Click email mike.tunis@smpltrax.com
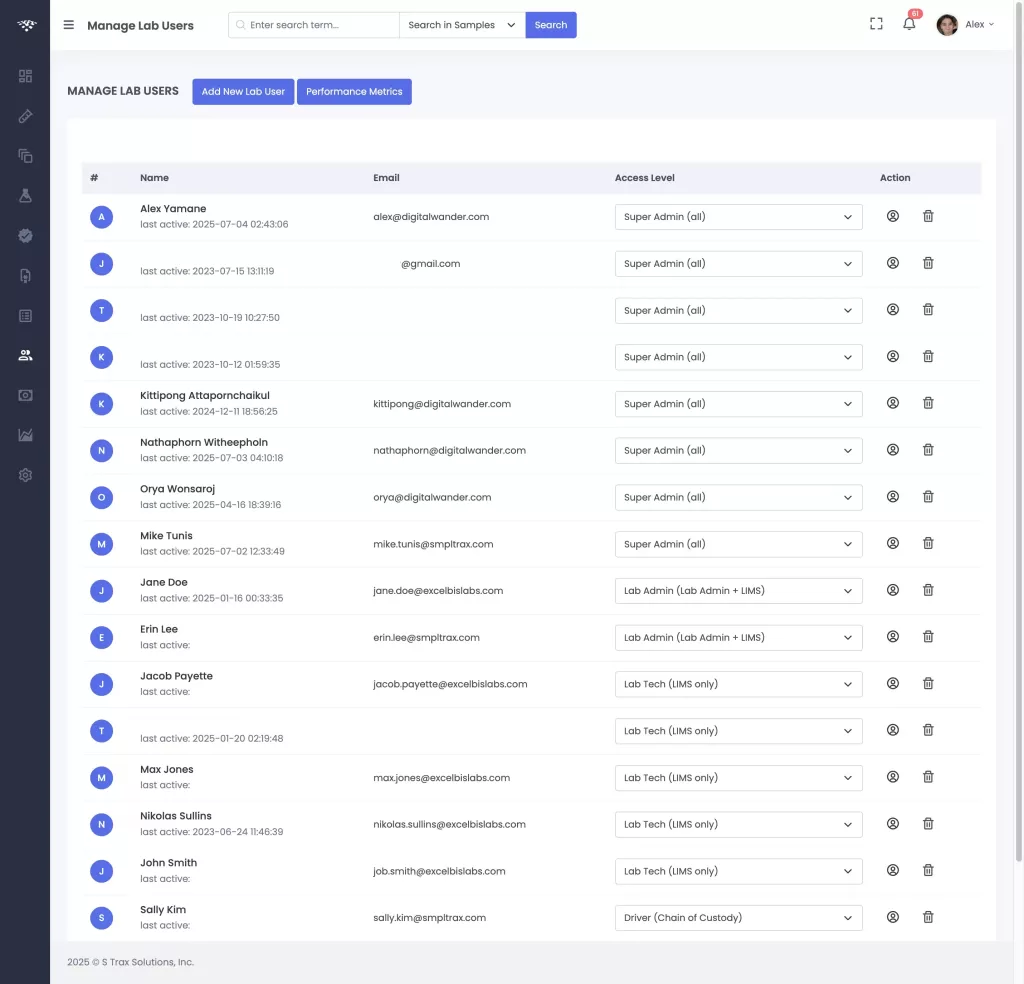Viewport: 1024px width, 984px height. click(433, 544)
